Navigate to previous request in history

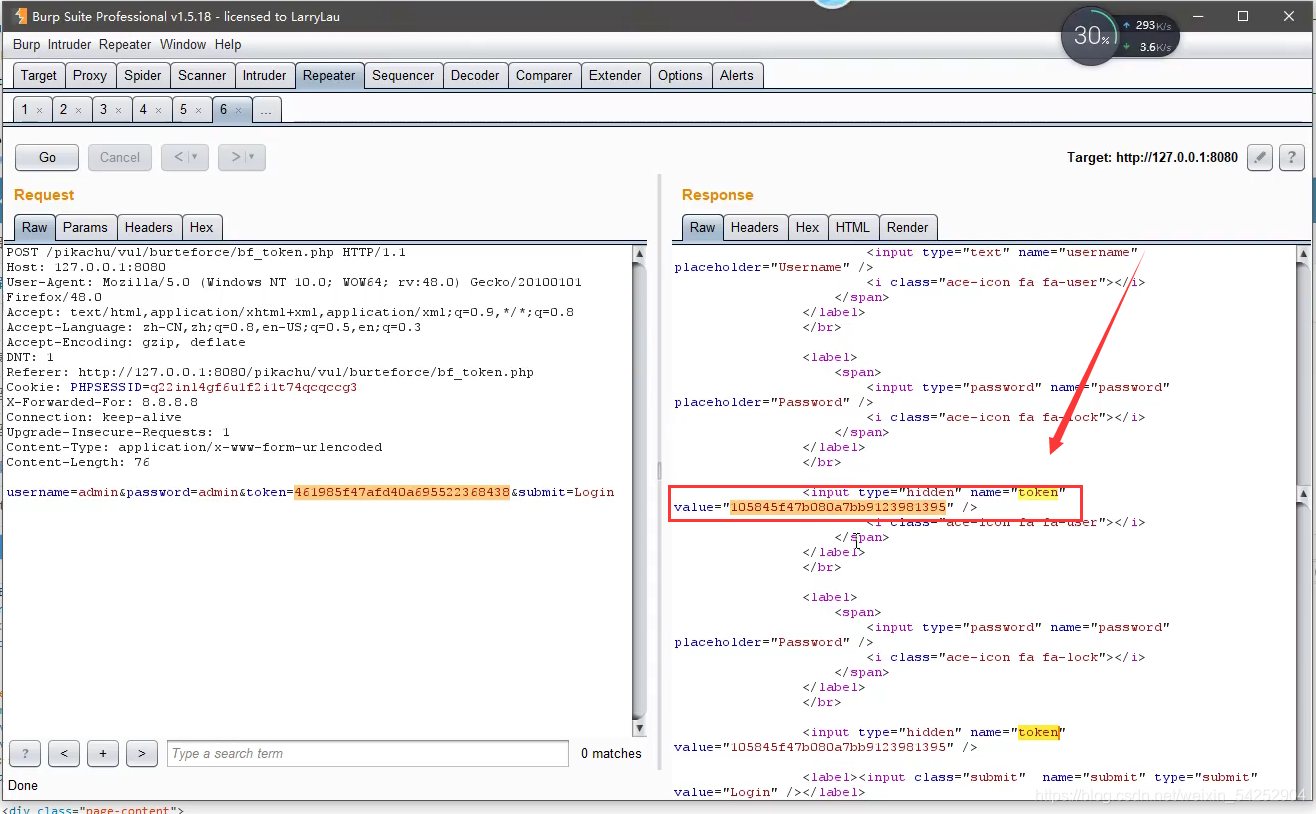[x=177, y=157]
